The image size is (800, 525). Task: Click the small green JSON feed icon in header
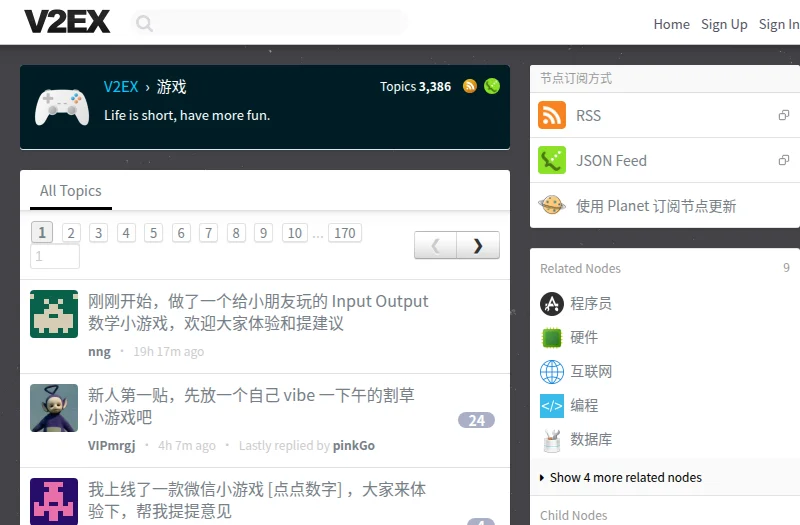492,86
